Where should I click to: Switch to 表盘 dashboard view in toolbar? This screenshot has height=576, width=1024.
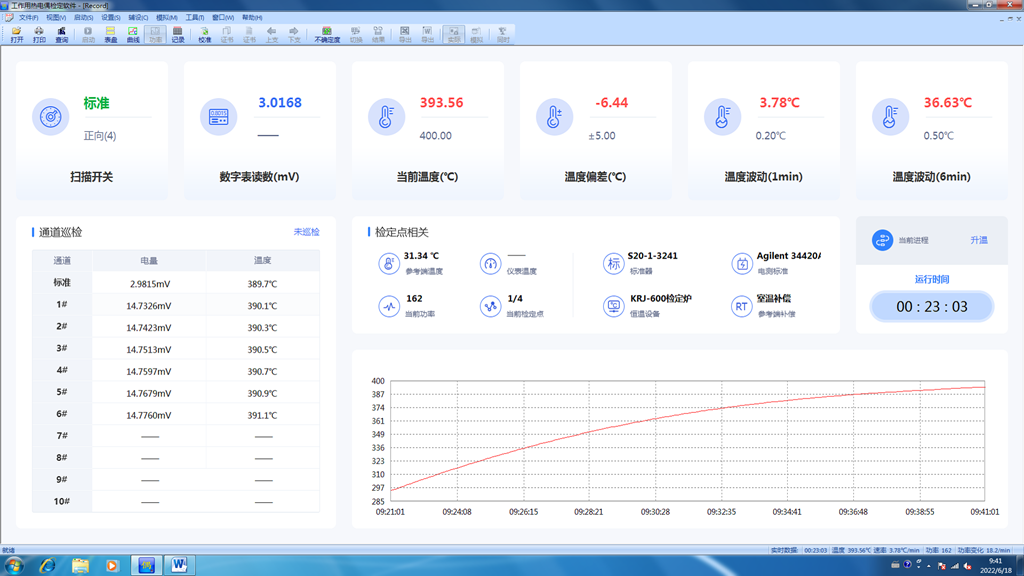(x=110, y=35)
